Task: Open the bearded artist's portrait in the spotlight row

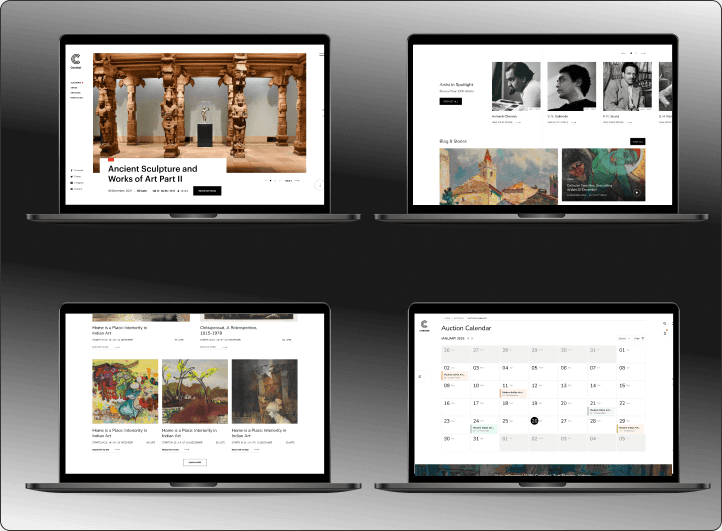Action: pyautogui.click(x=516, y=87)
